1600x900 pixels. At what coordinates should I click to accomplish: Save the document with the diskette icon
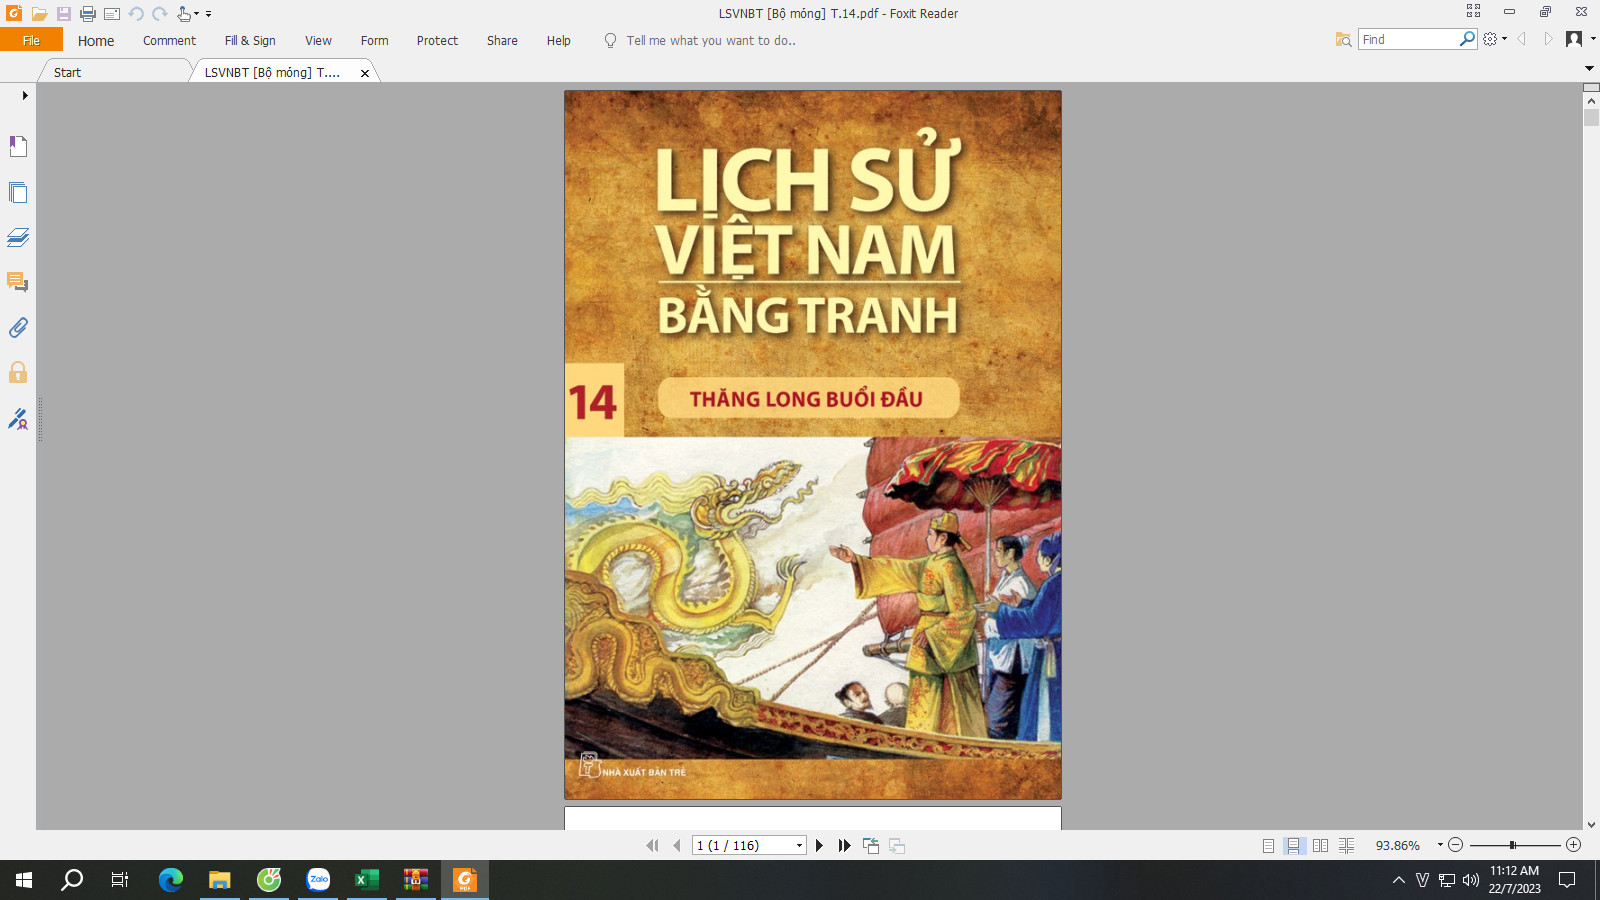[x=63, y=14]
